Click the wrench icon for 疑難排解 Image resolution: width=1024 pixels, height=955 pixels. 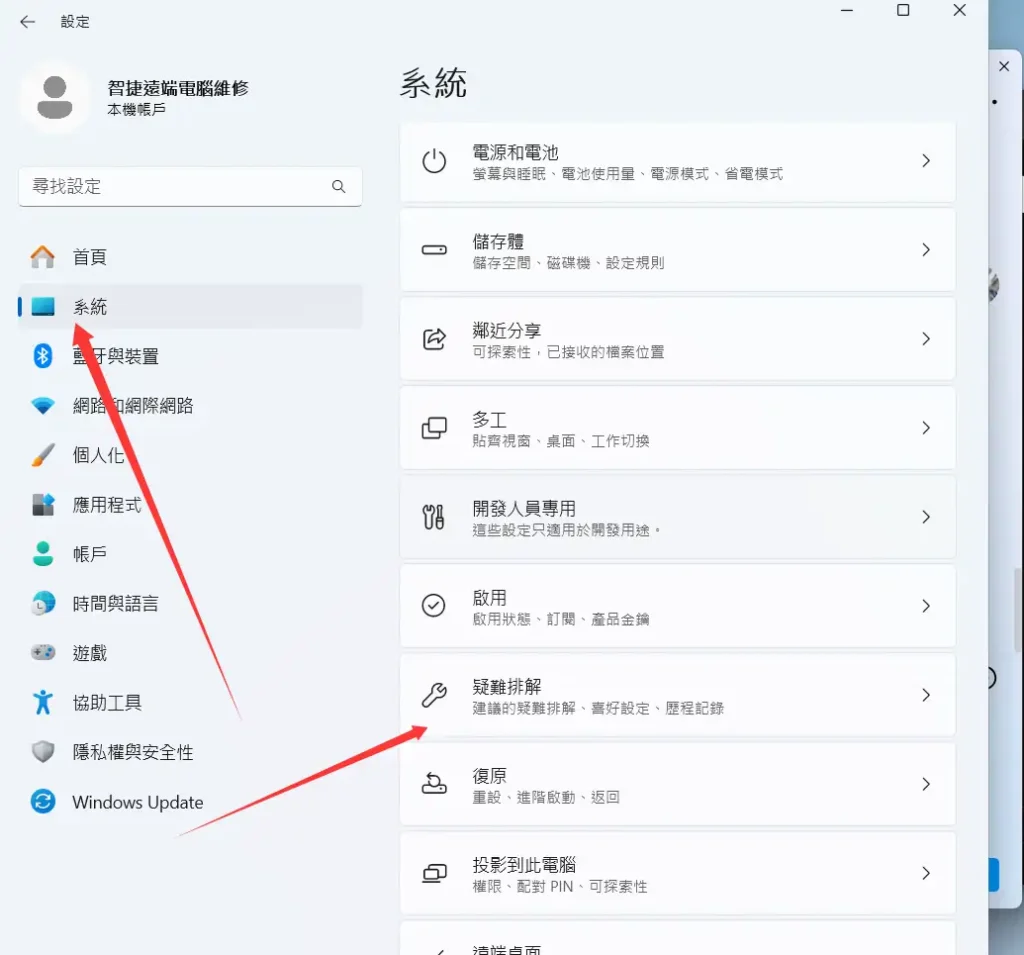[434, 695]
